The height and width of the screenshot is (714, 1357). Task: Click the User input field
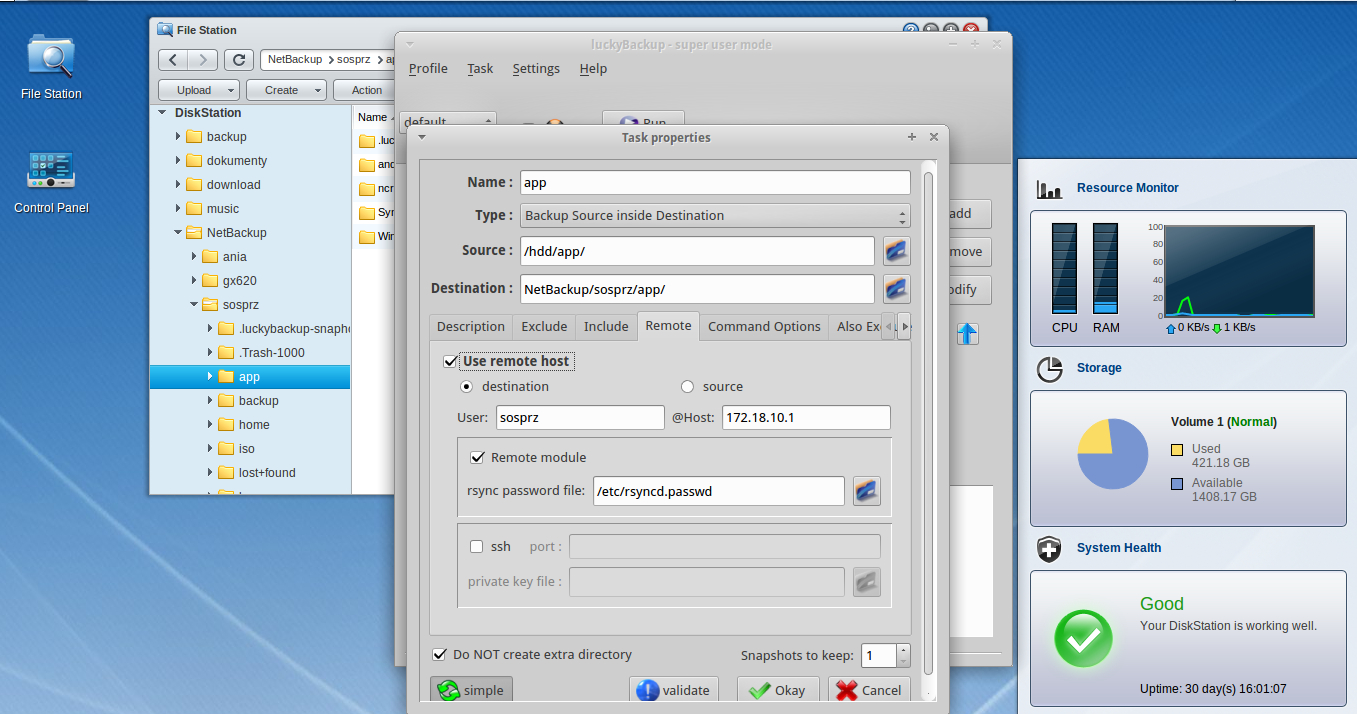(580, 418)
